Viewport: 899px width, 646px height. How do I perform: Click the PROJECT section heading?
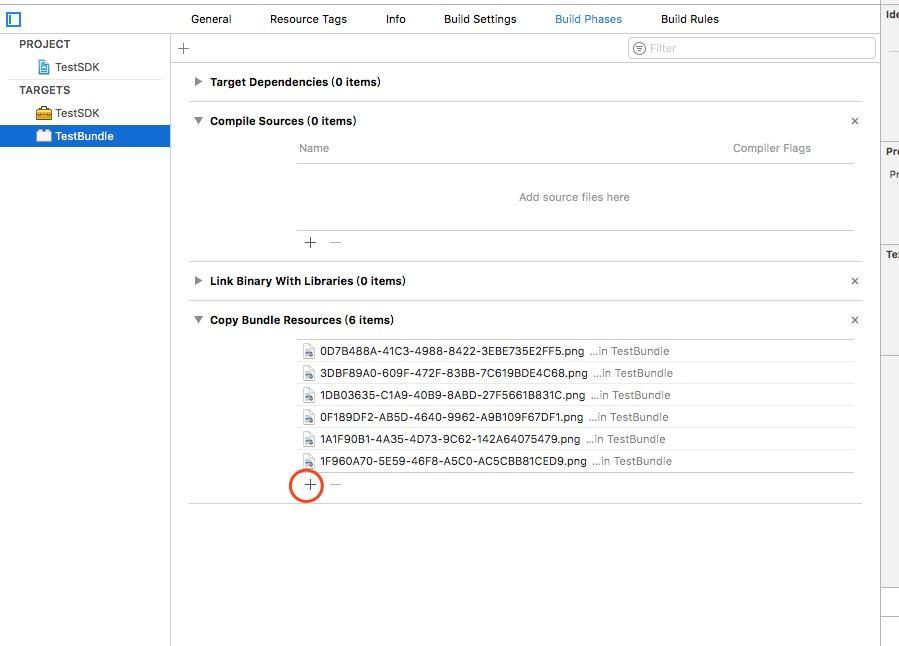tap(45, 44)
